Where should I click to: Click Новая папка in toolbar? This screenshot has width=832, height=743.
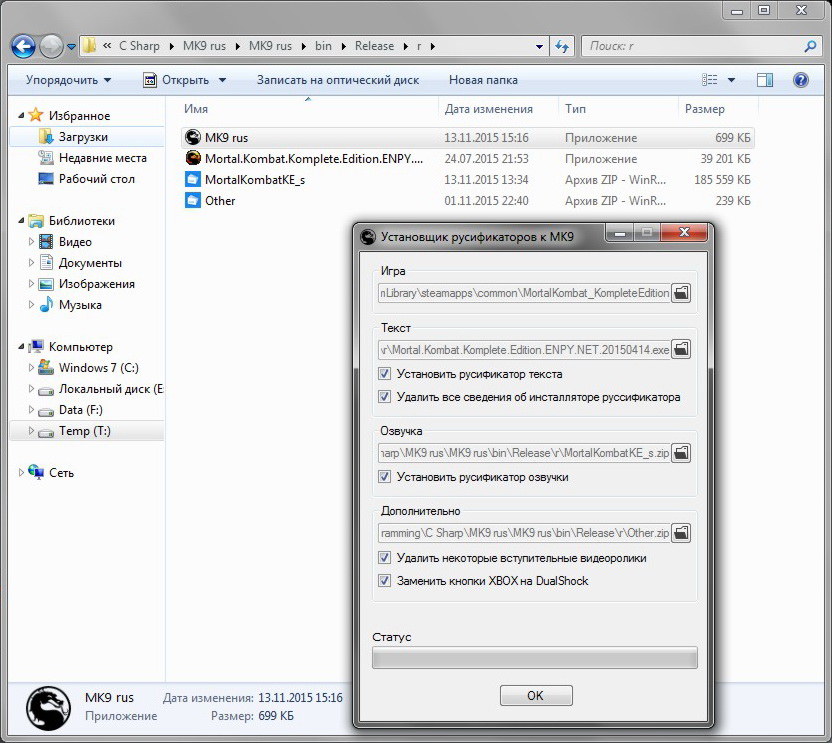coord(483,80)
